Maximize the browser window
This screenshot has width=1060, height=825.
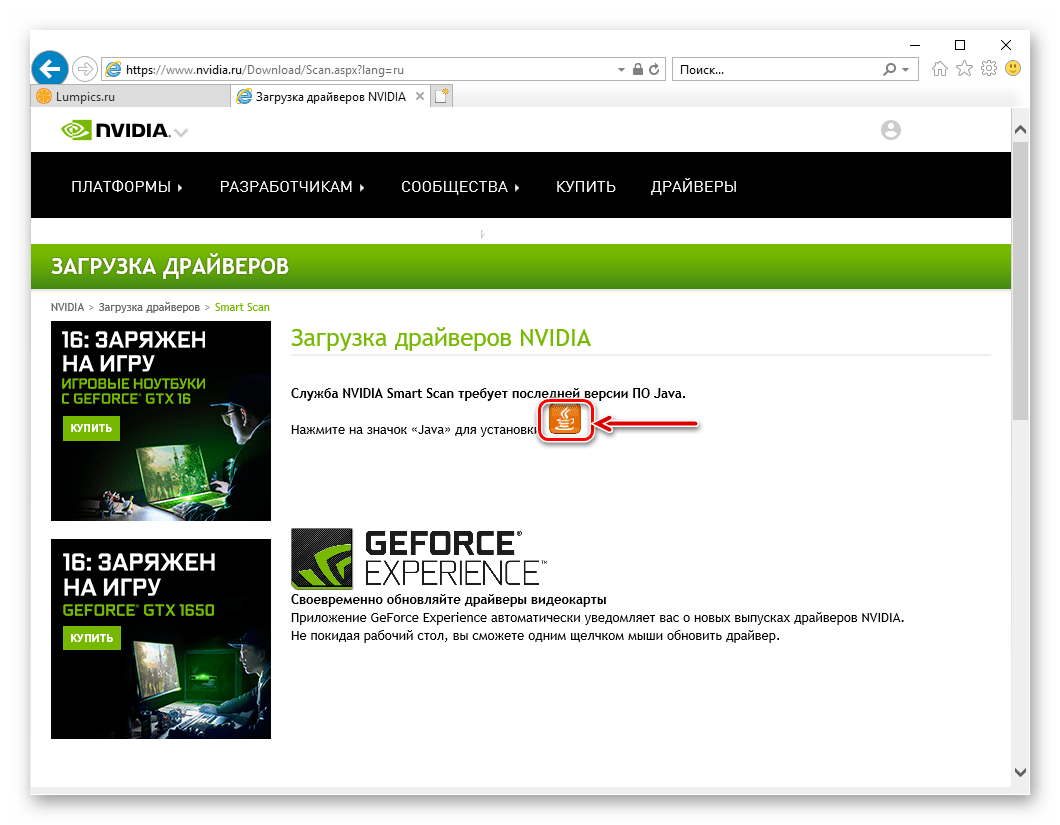pyautogui.click(x=959, y=45)
